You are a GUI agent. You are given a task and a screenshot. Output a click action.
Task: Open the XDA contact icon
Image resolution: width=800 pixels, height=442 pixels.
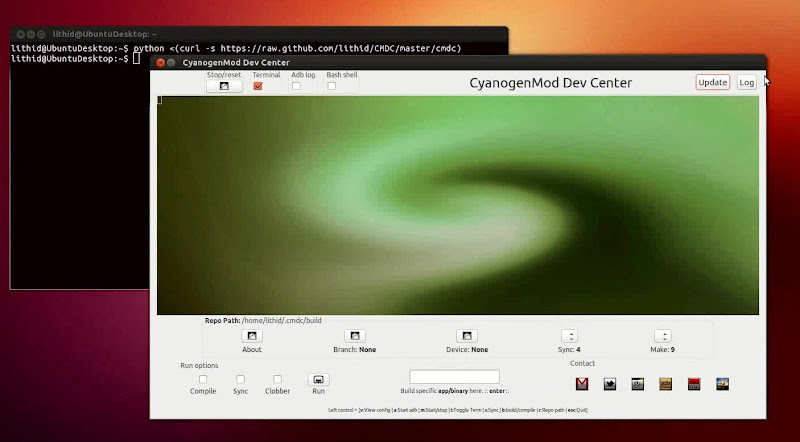(x=666, y=384)
